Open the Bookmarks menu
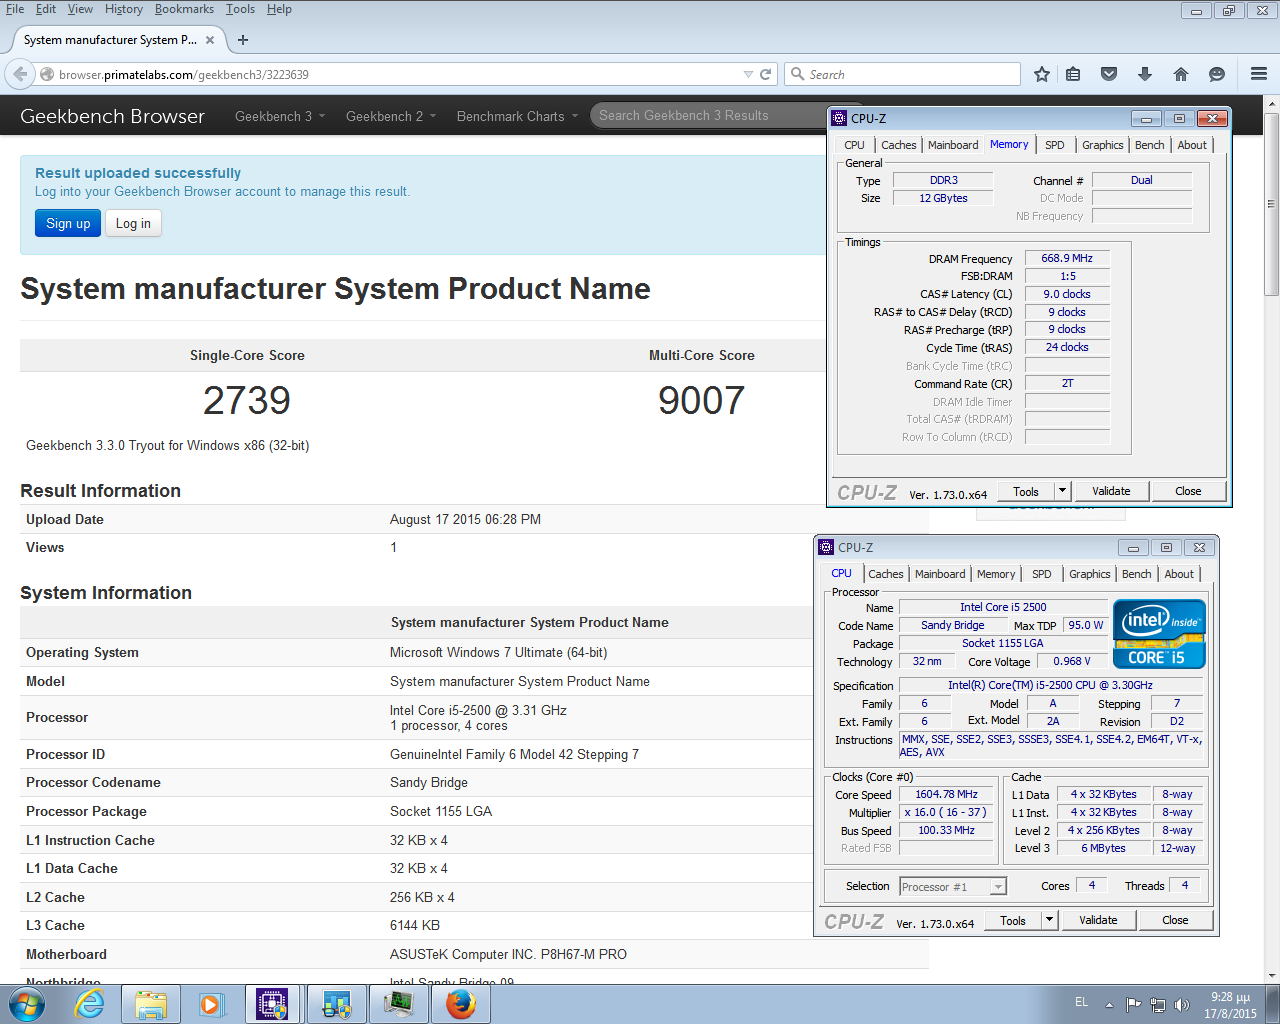Viewport: 1280px width, 1024px height. 184,9
